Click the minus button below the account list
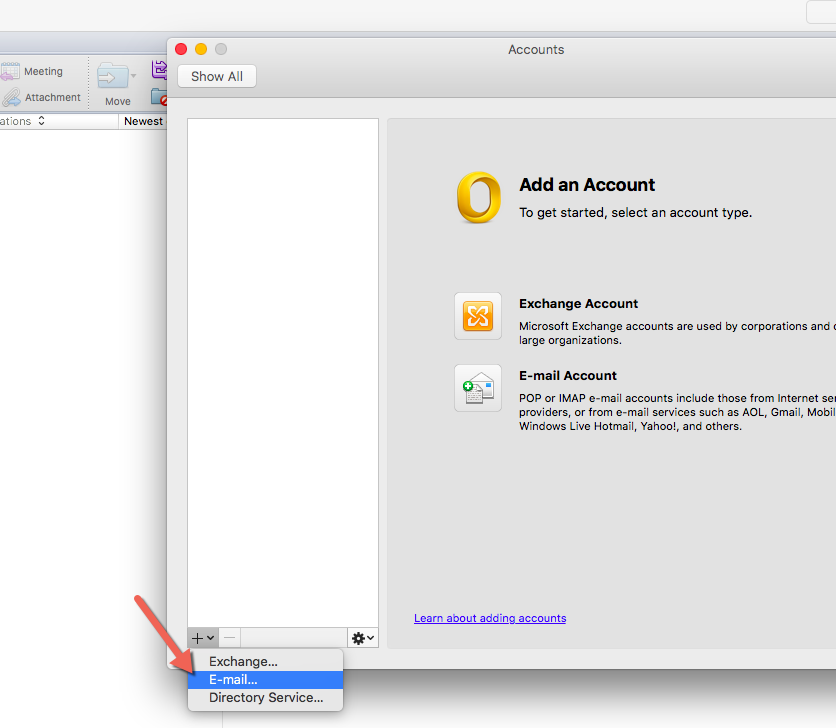This screenshot has height=728, width=836. (x=229, y=637)
